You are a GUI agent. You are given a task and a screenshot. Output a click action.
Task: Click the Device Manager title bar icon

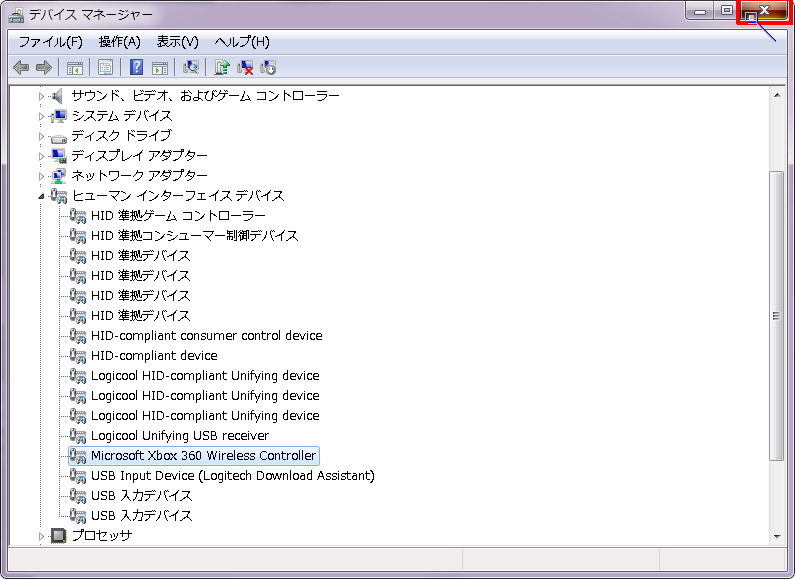[x=16, y=15]
